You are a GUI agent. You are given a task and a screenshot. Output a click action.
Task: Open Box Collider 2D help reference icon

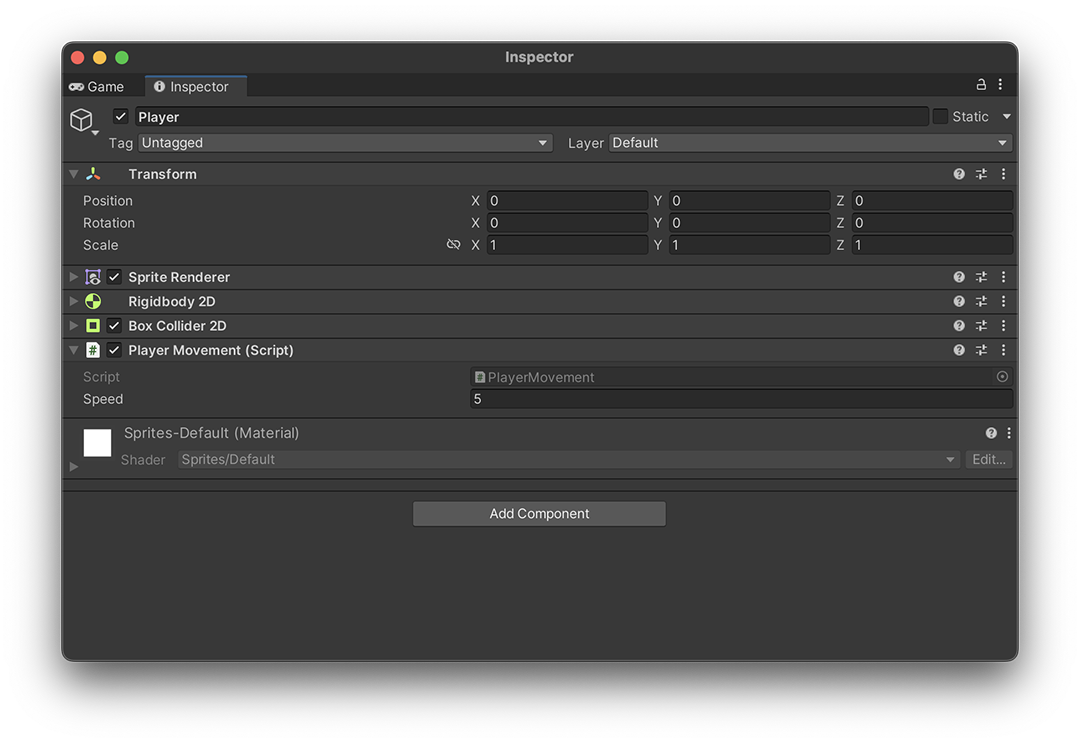[959, 326]
